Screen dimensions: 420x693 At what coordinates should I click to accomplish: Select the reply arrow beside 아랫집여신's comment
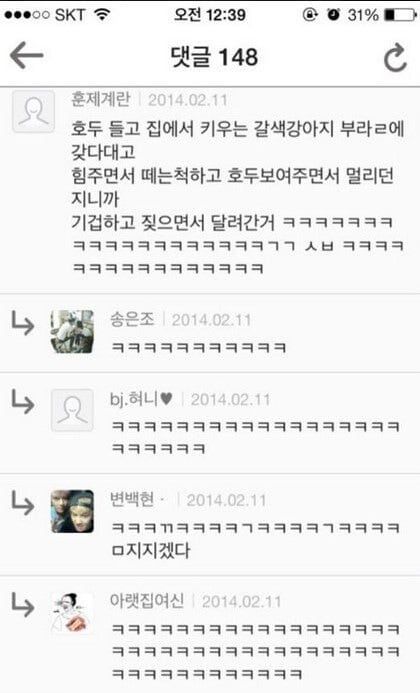(23, 604)
